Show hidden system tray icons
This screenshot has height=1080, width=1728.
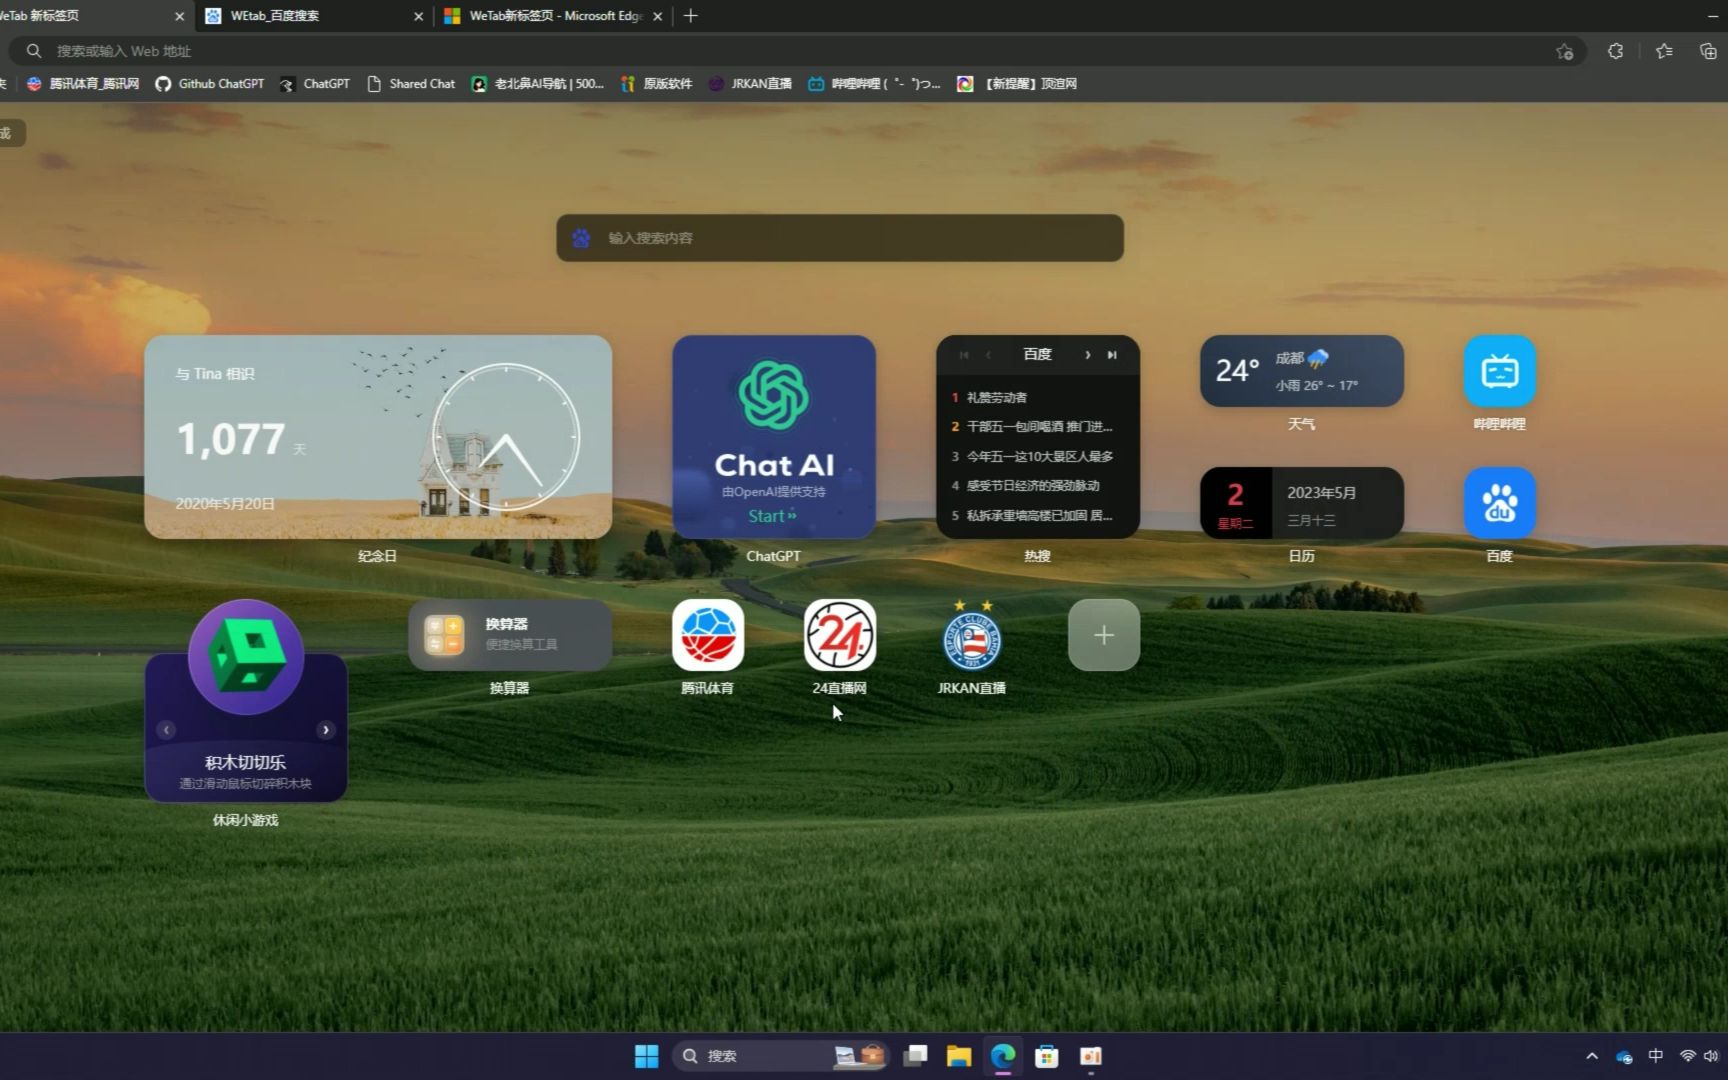[1592, 1056]
